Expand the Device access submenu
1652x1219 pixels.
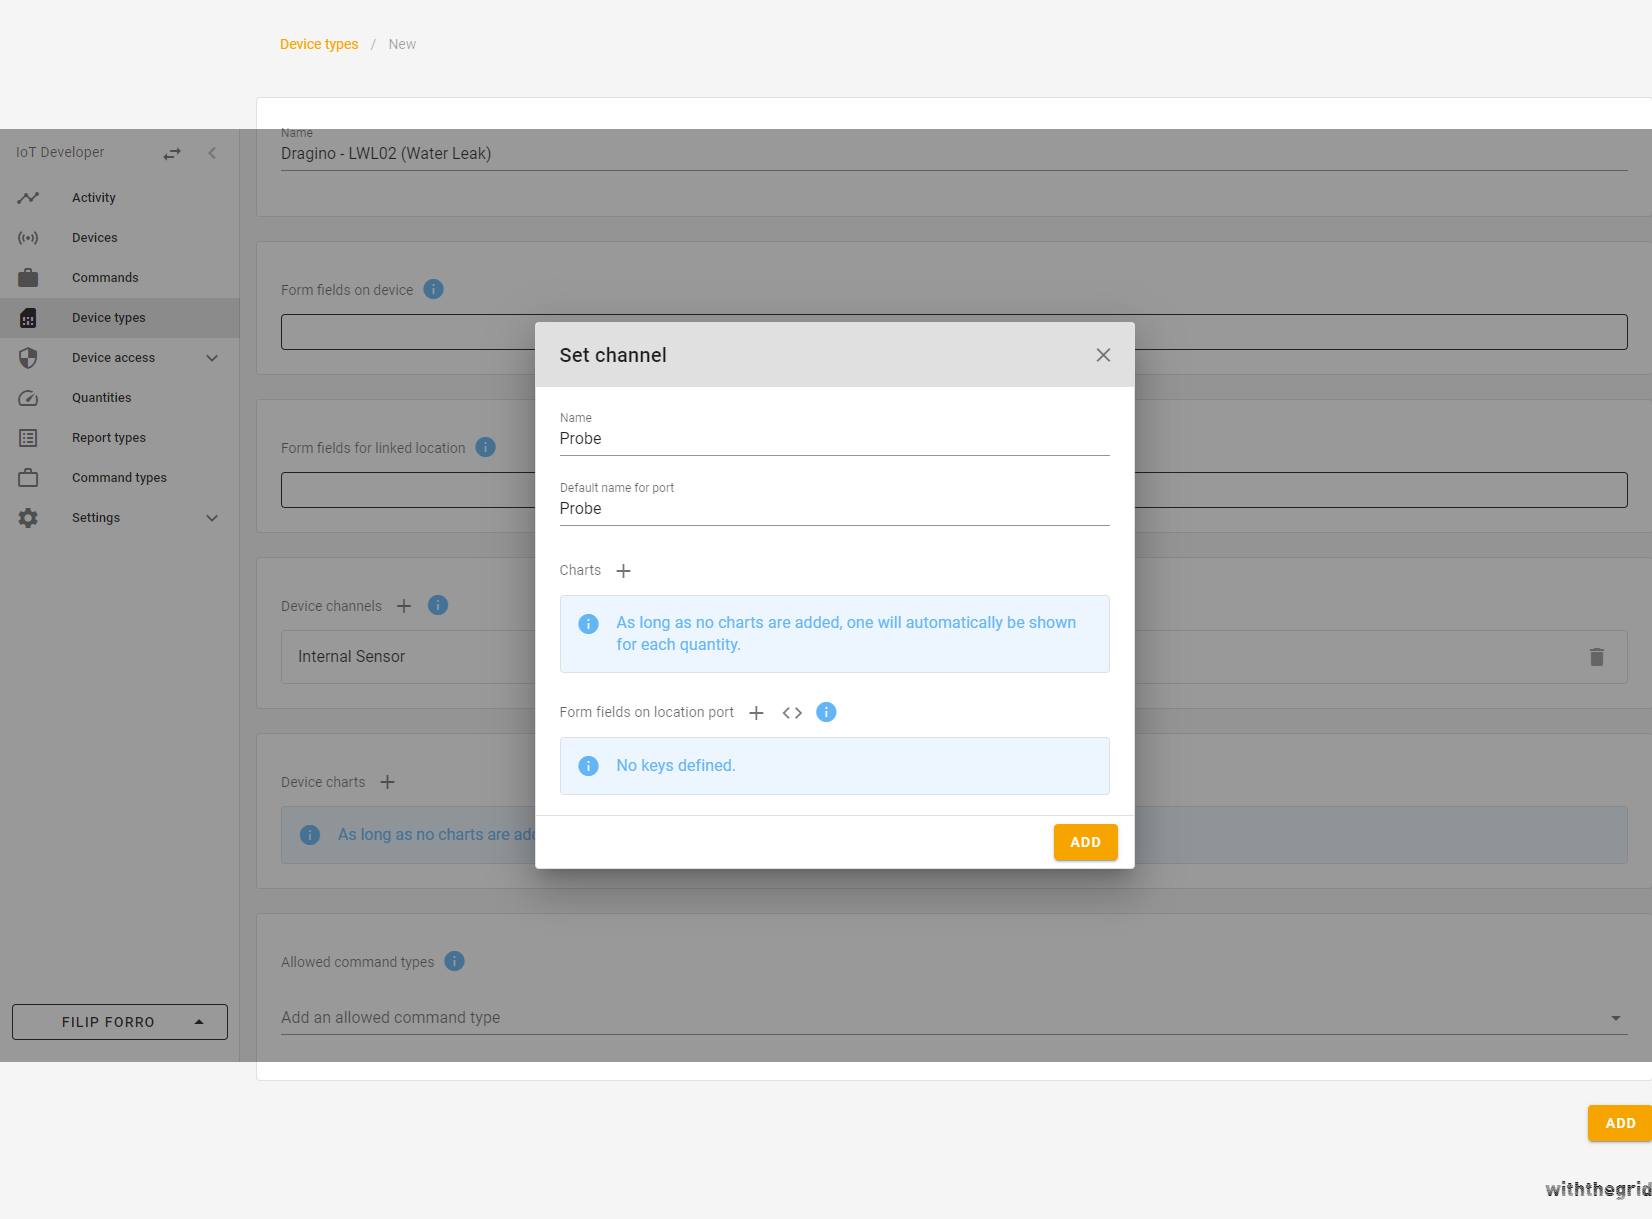[x=212, y=358]
